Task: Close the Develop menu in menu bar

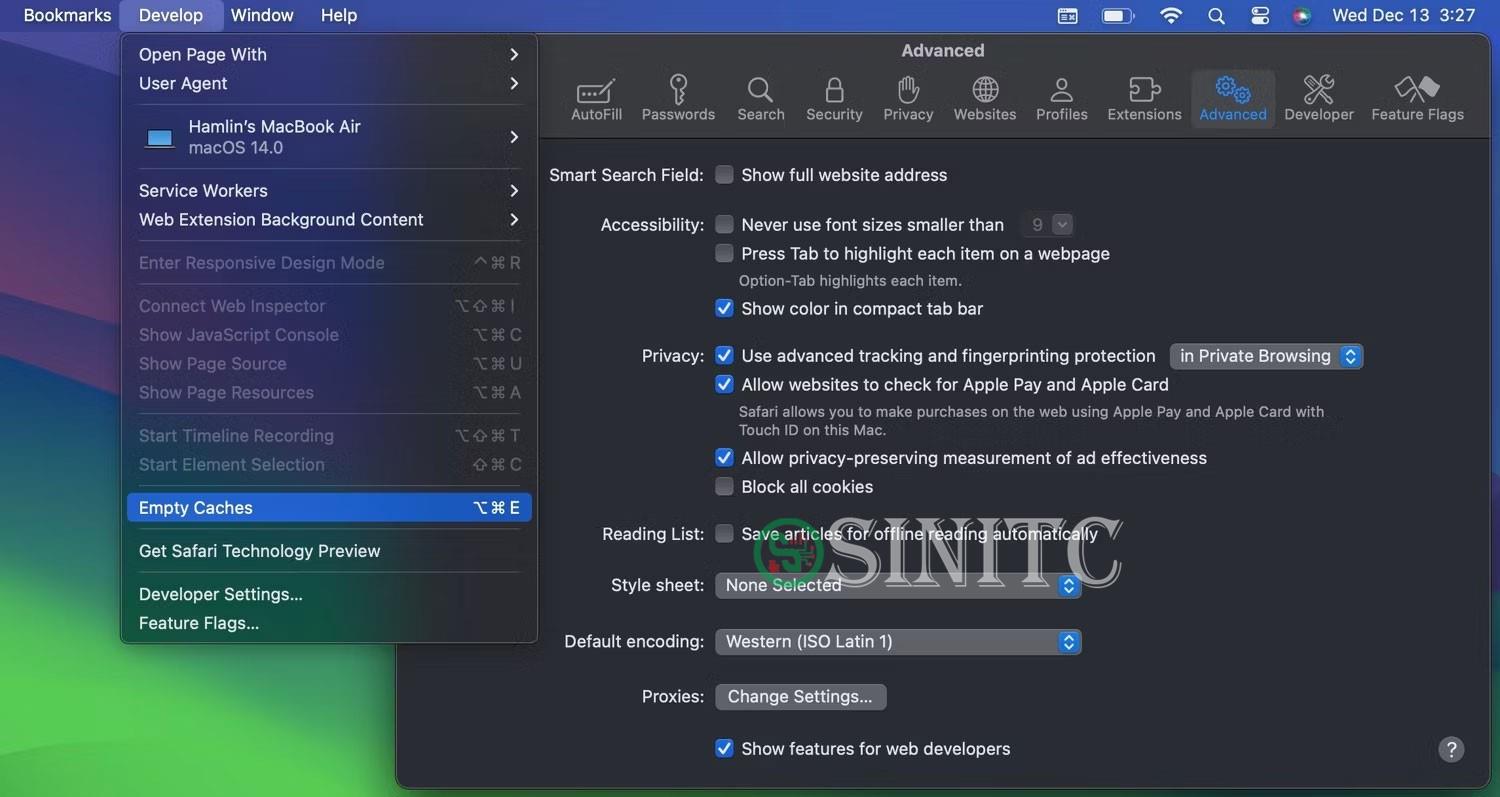Action: 170,15
